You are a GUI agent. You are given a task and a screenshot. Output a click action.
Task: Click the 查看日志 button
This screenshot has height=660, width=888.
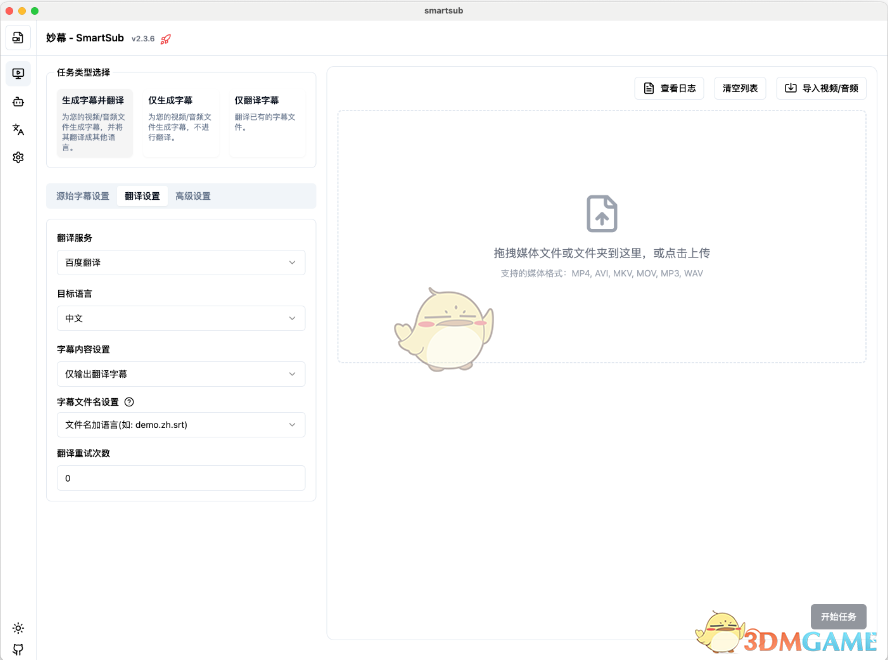click(x=669, y=88)
